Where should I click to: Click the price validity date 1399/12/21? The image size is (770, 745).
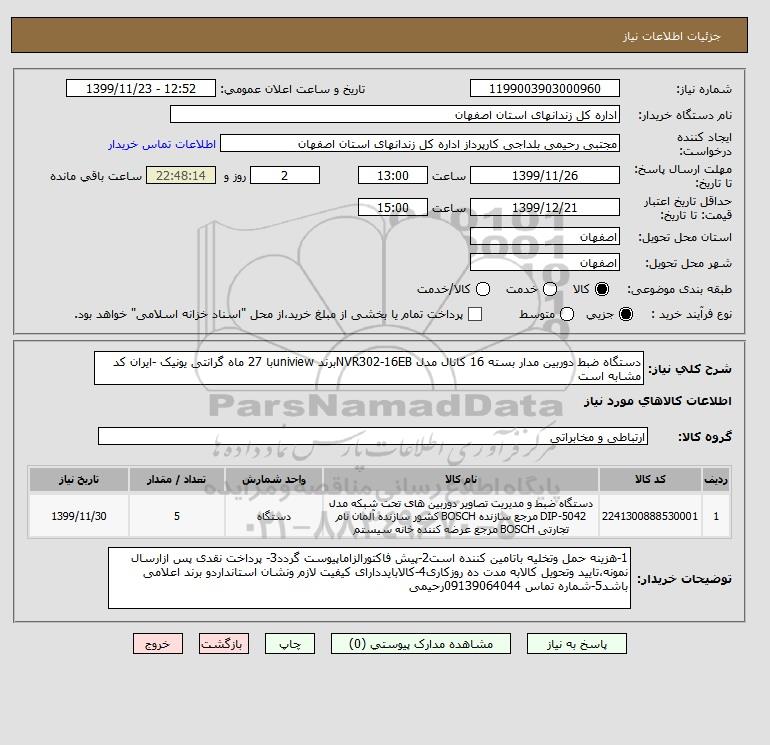(x=545, y=207)
